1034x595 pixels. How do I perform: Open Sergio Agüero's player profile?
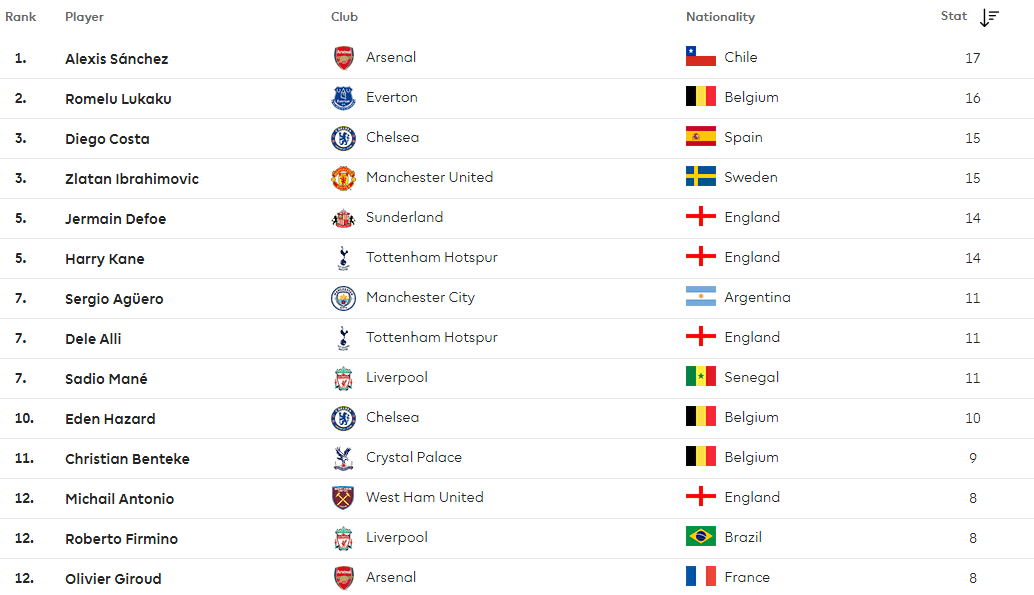tap(114, 299)
